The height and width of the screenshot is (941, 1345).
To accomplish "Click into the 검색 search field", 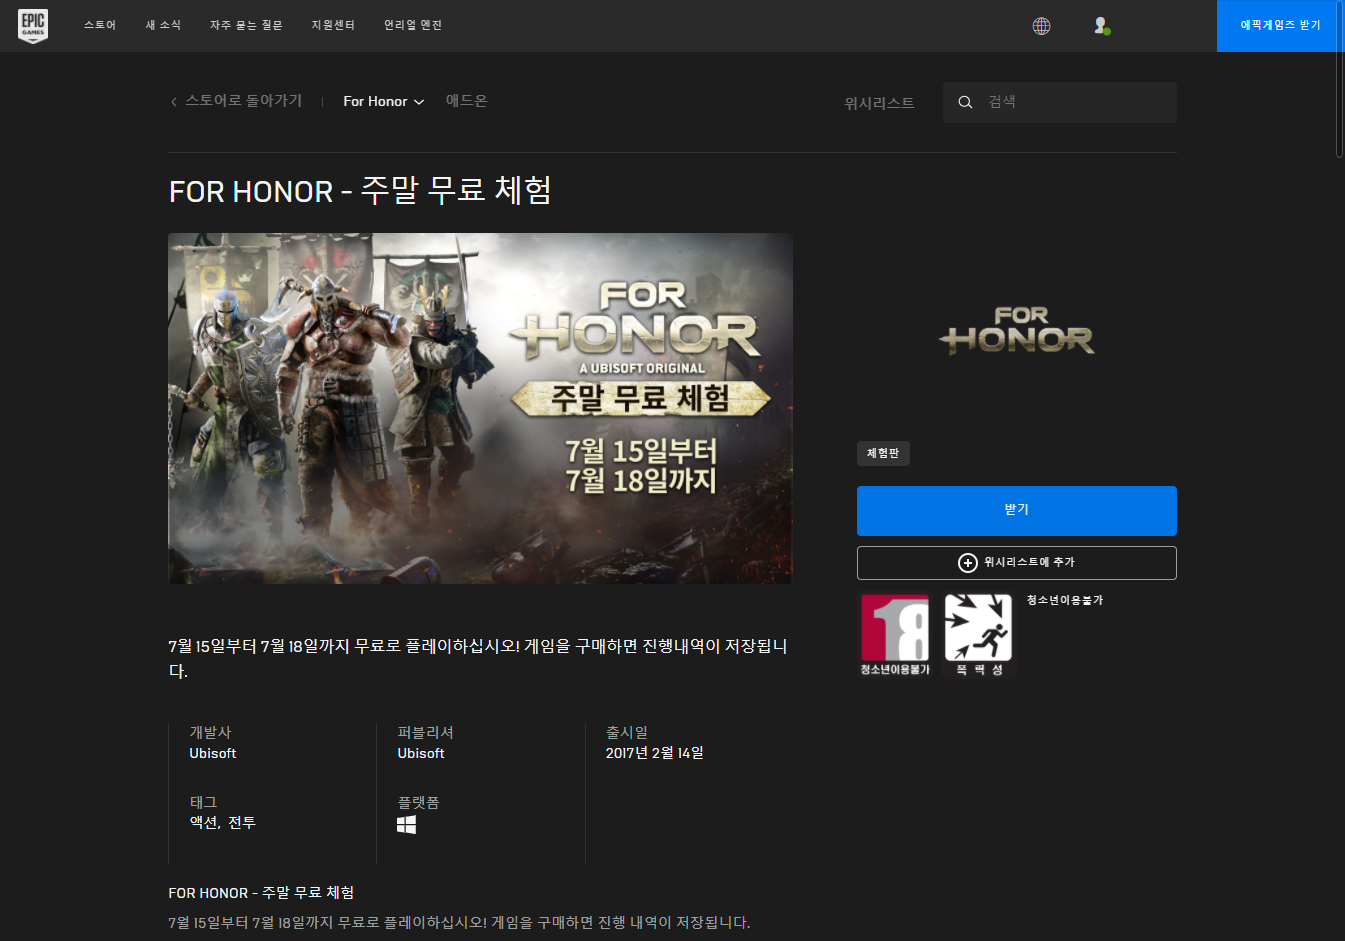I will pyautogui.click(x=1060, y=102).
